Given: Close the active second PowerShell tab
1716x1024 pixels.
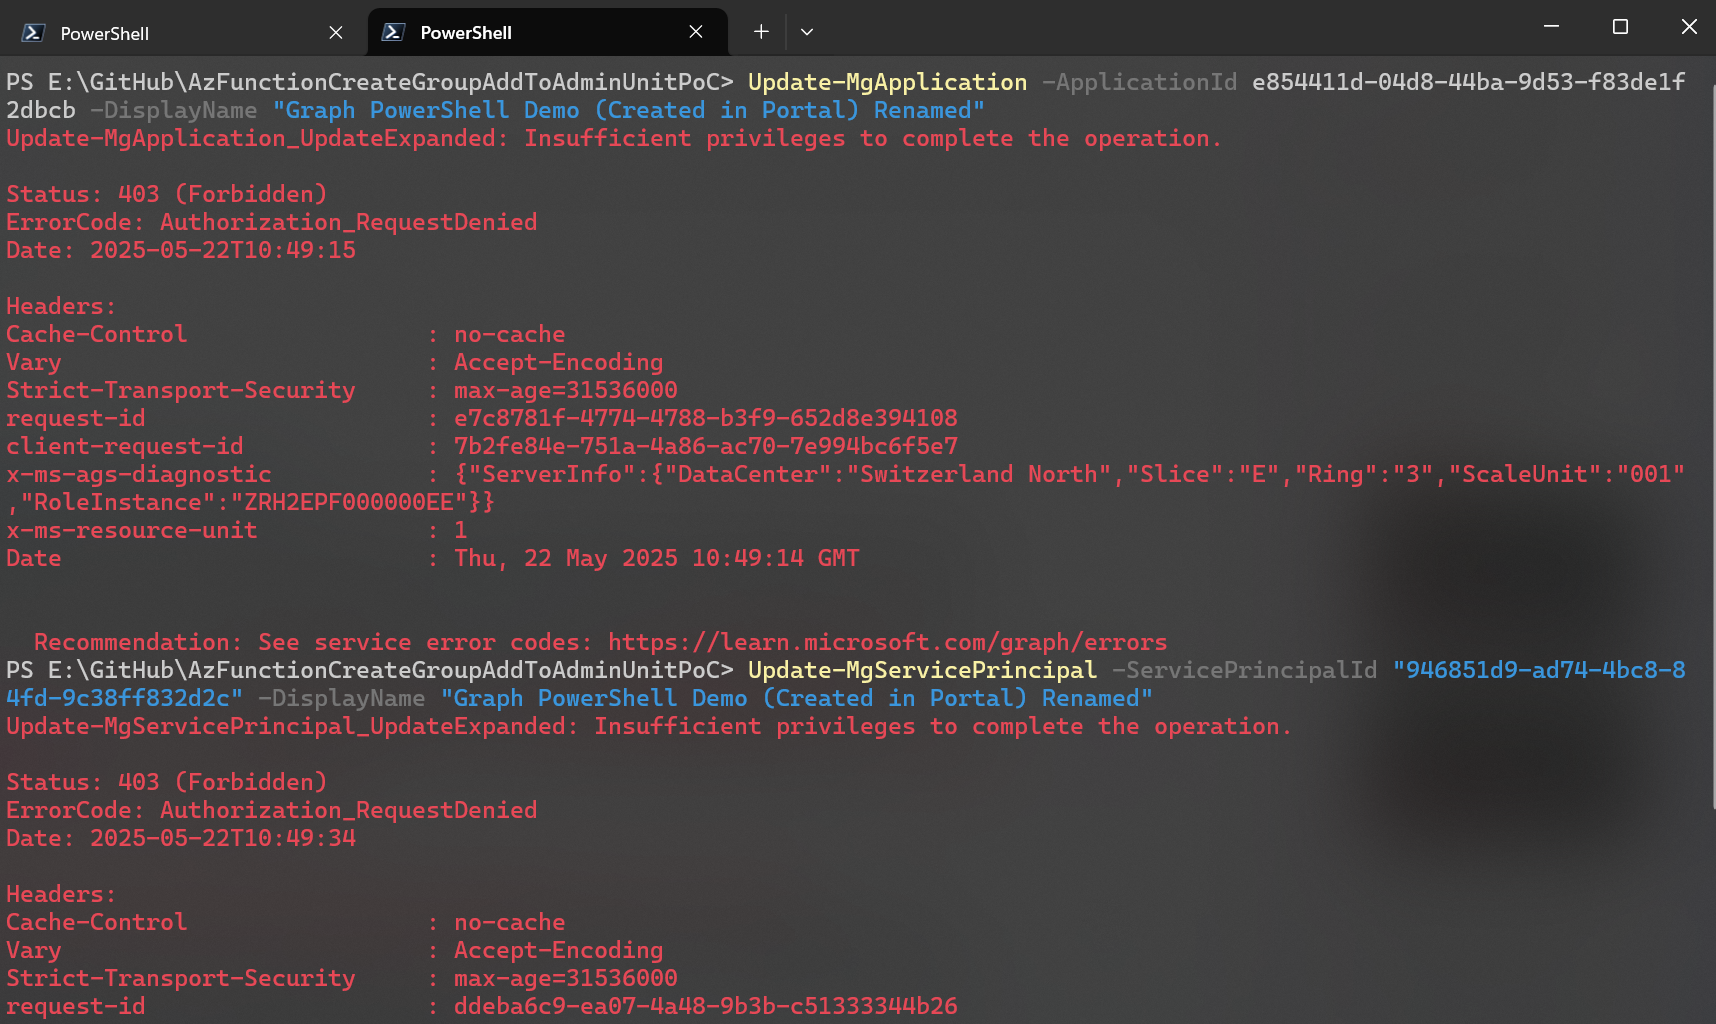Looking at the screenshot, I should click(x=696, y=32).
